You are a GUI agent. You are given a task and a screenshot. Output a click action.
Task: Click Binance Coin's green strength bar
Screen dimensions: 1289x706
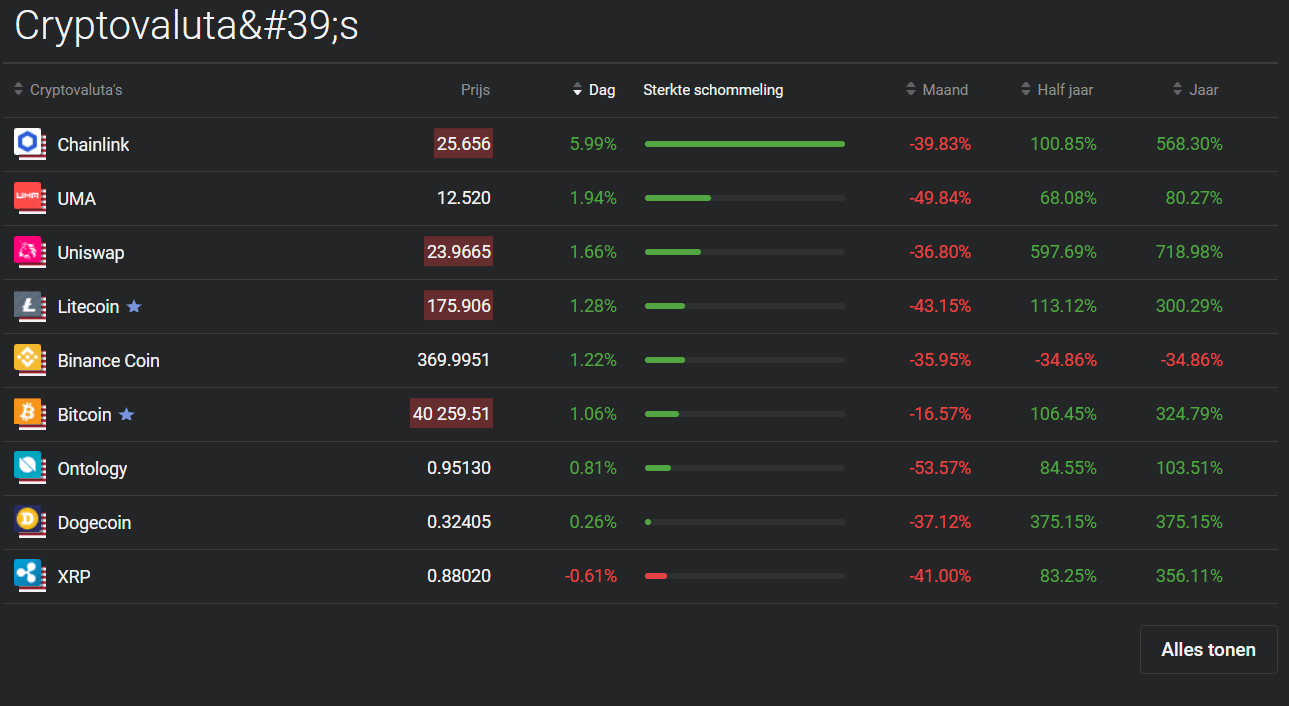[x=665, y=360]
